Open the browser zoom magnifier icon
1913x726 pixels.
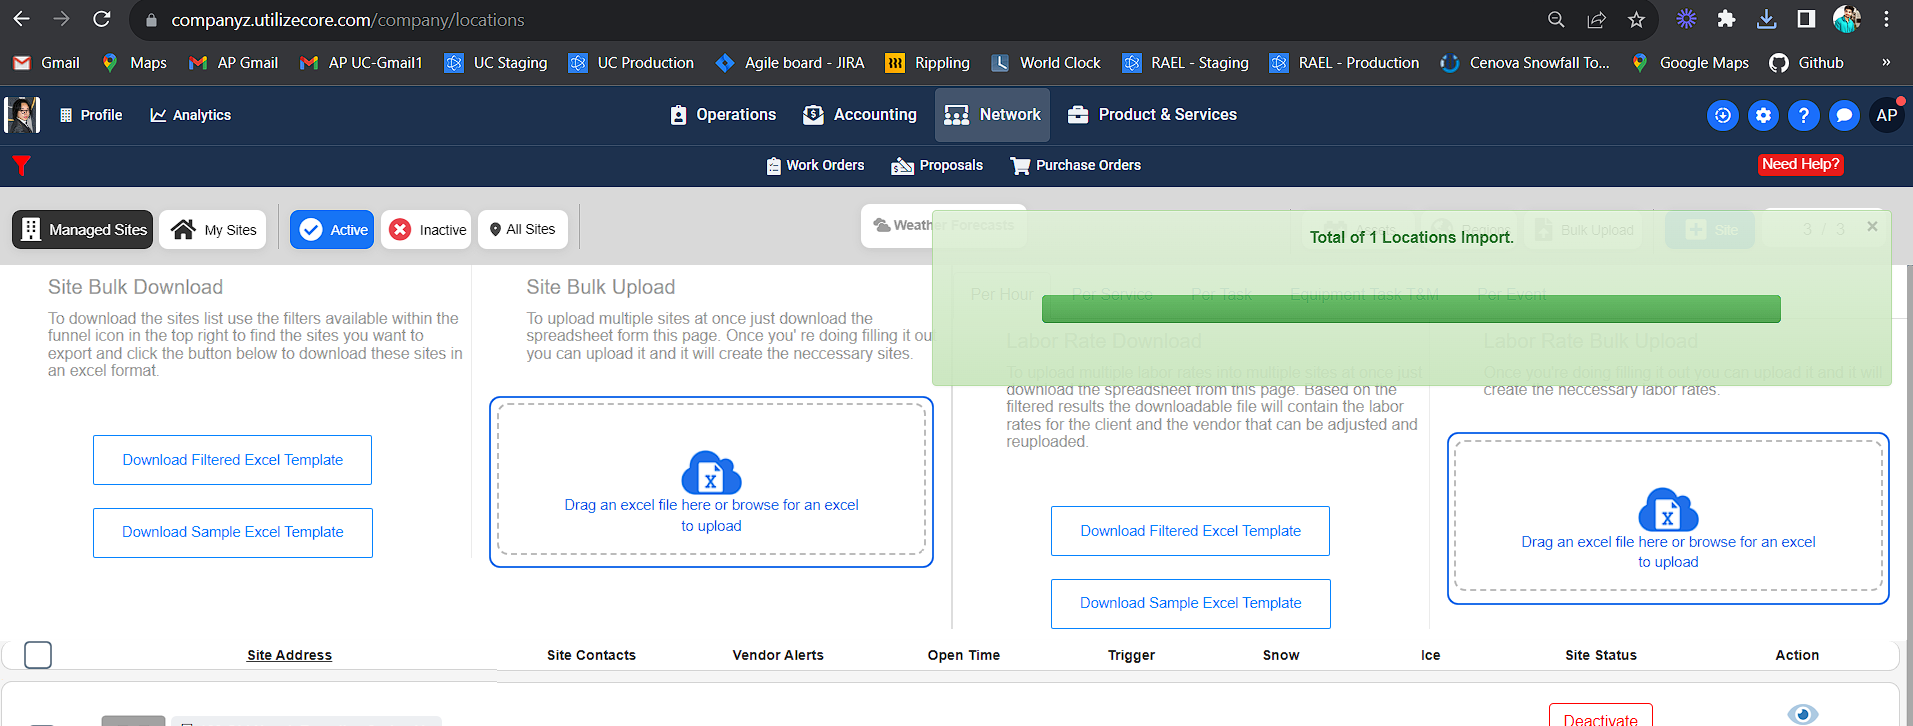point(1556,20)
